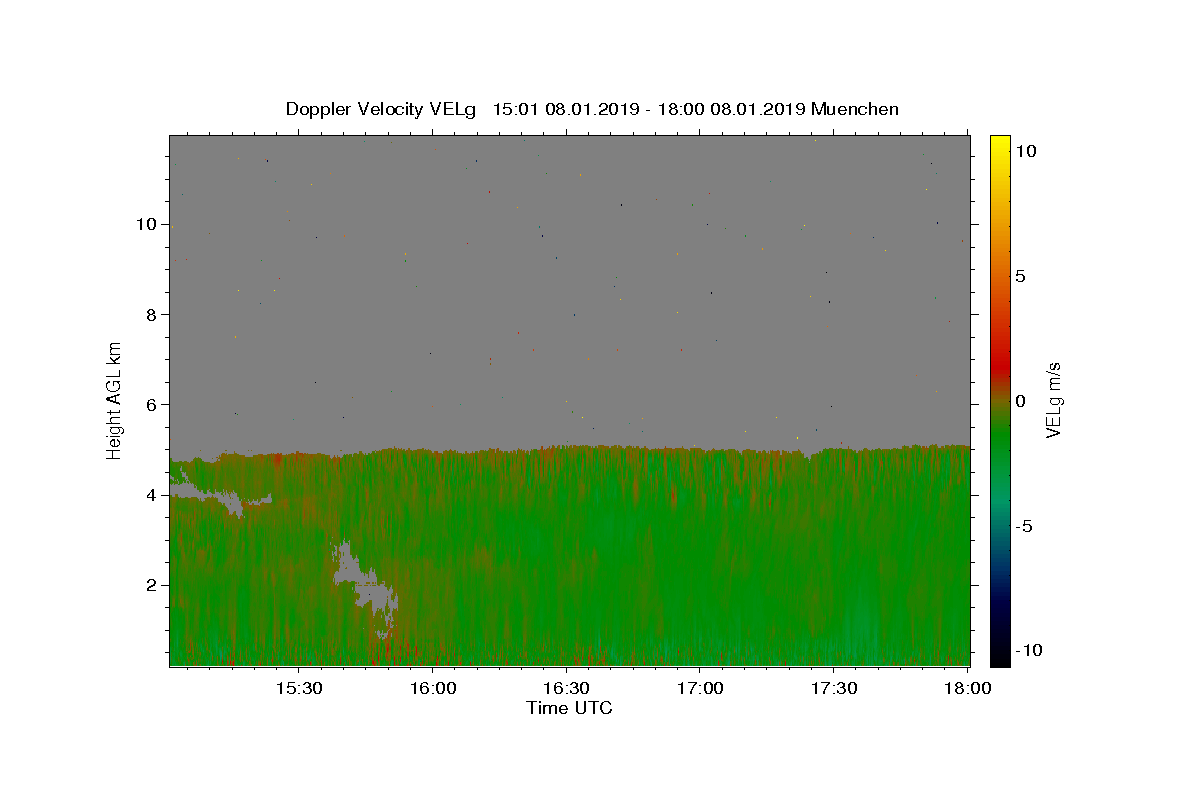Click the 16:00 time tick label
Screen dimensions: 1200x800
click(x=433, y=689)
